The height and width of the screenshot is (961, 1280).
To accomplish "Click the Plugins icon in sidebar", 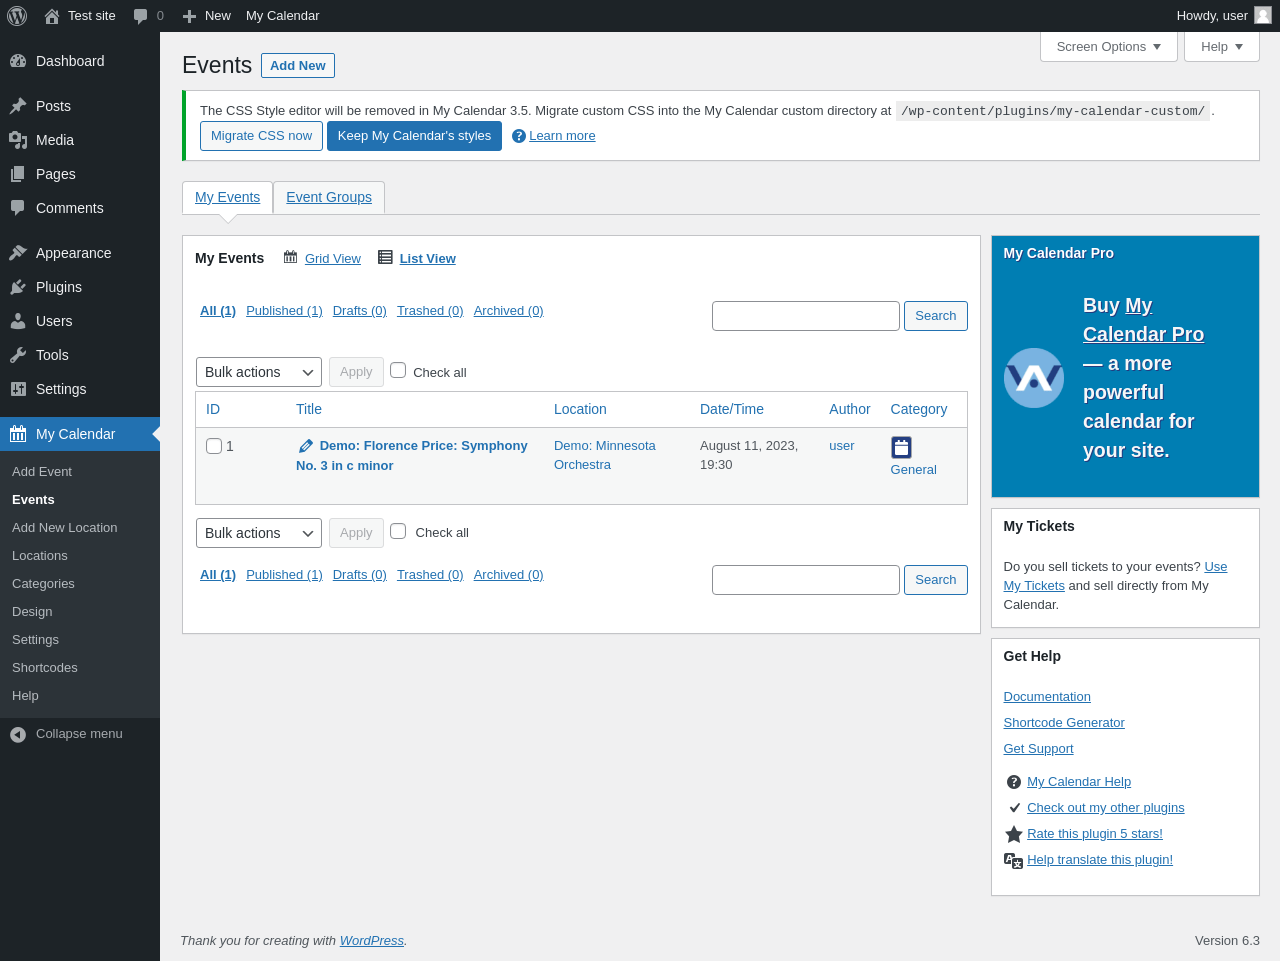I will click(18, 287).
